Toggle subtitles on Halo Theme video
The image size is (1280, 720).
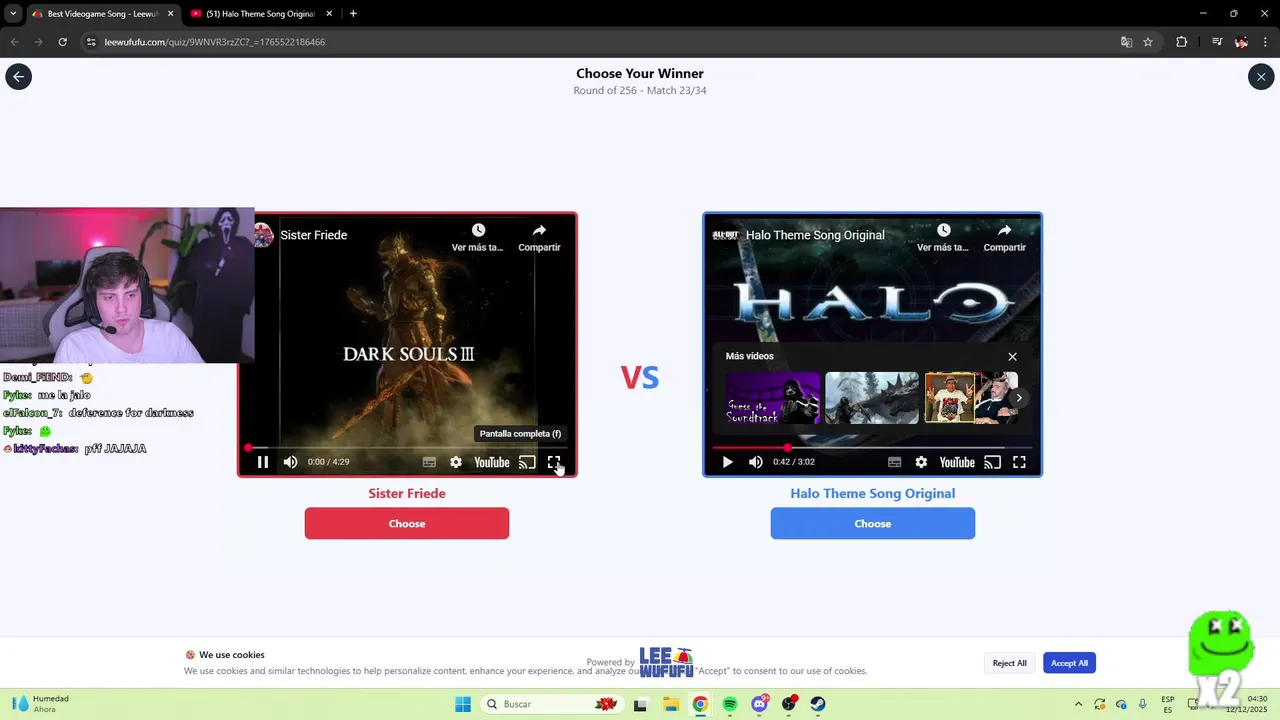tap(894, 462)
